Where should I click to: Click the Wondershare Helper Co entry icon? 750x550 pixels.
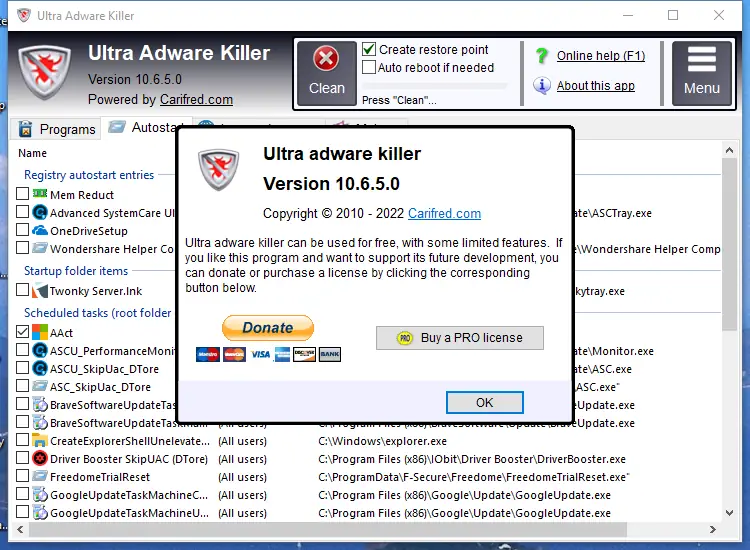coord(40,248)
